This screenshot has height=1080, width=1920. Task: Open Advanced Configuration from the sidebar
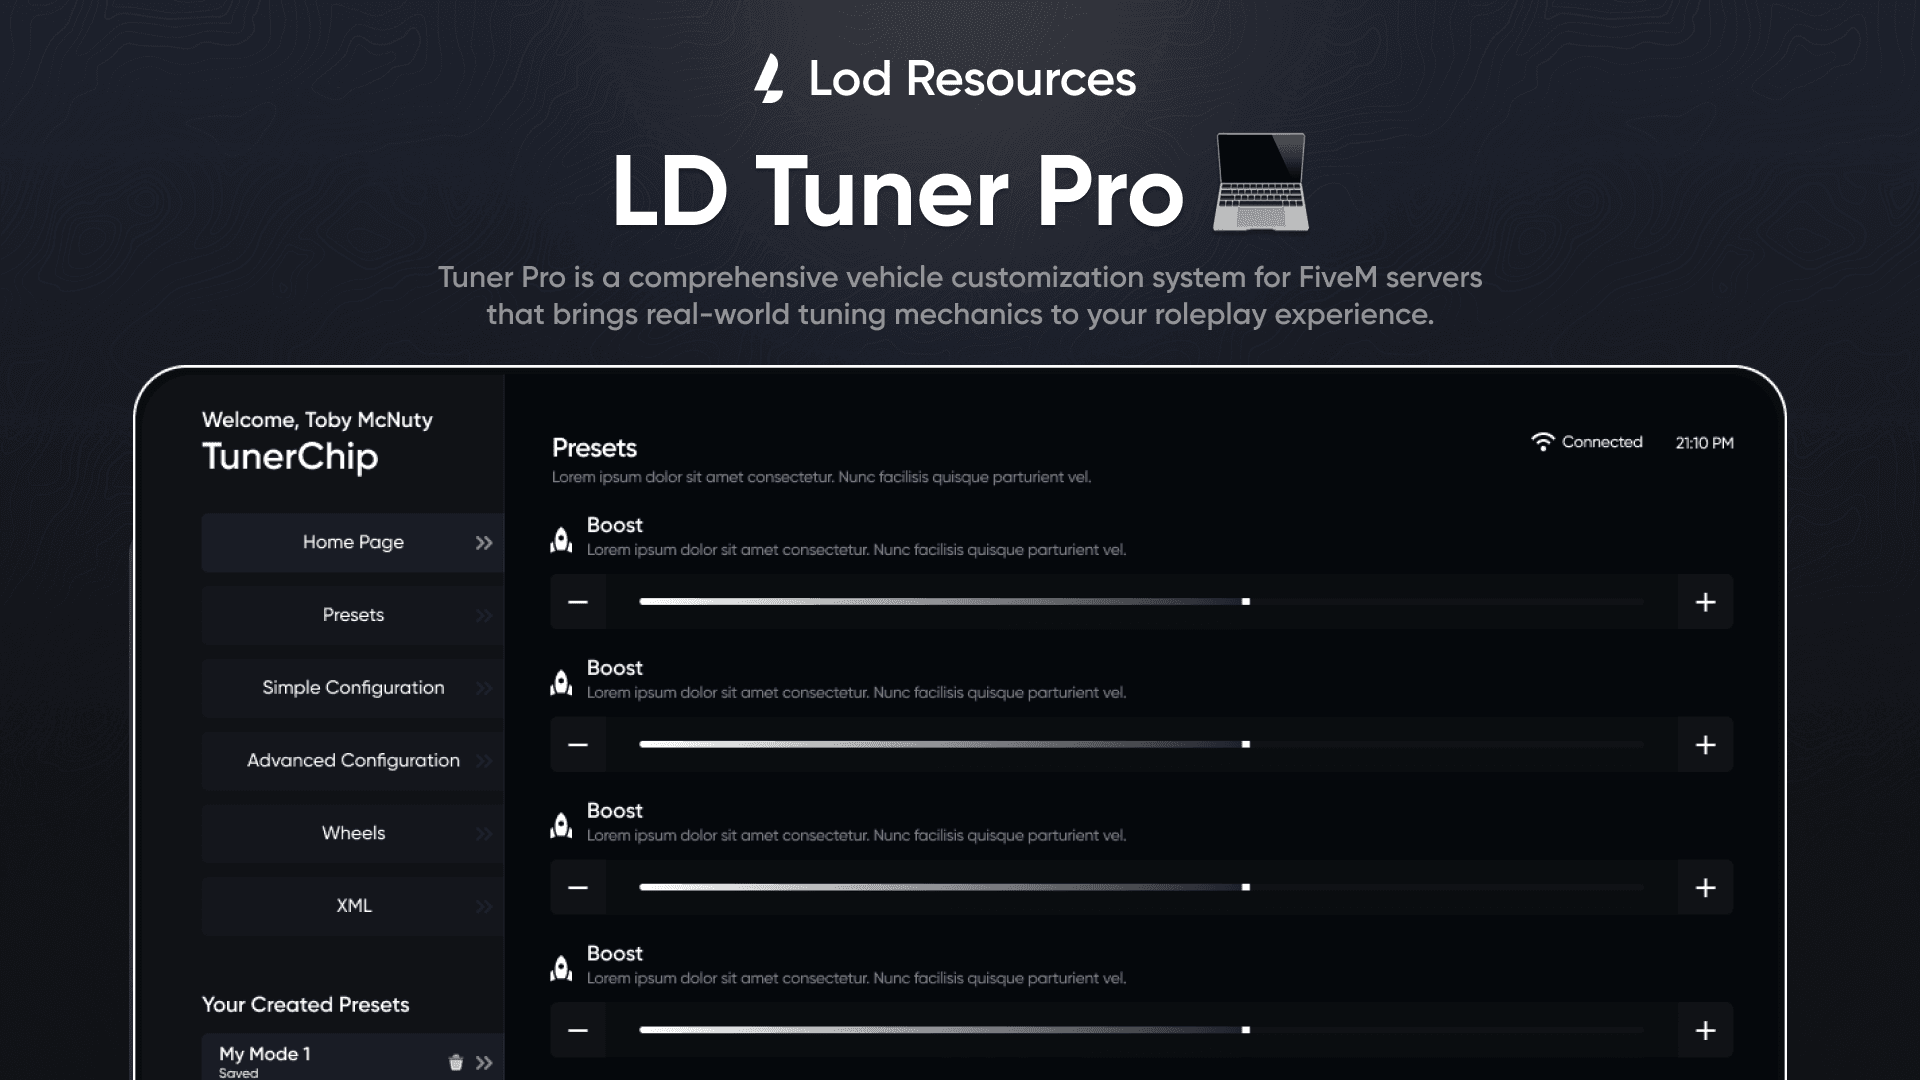click(353, 760)
